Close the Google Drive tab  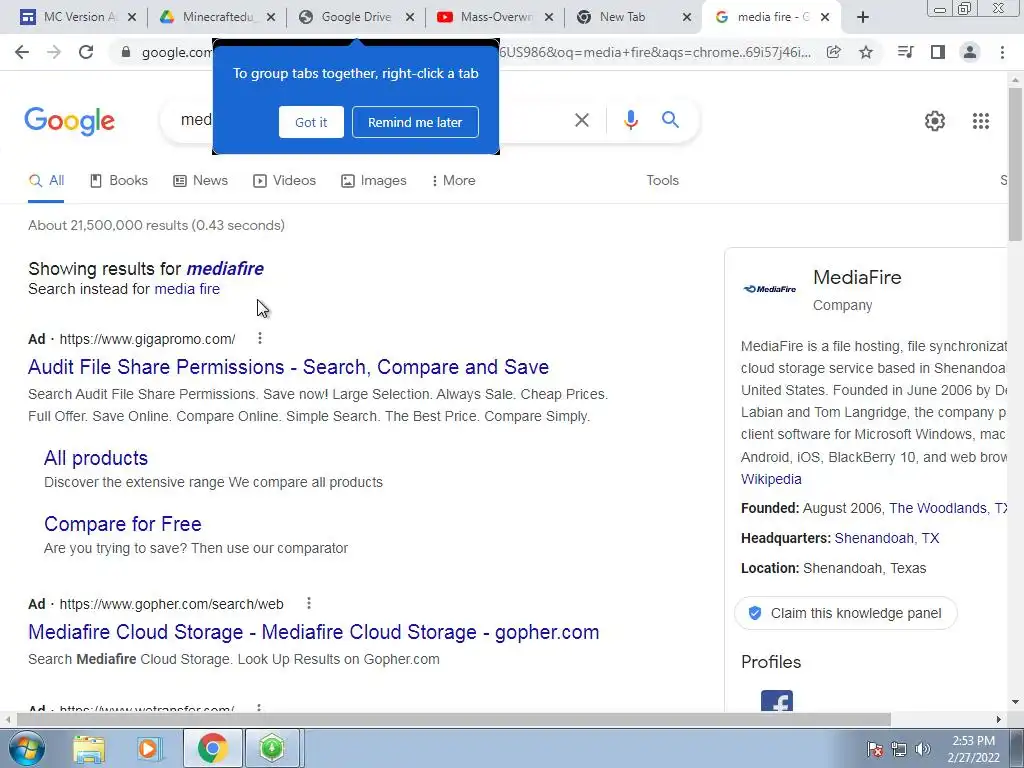coord(410,18)
